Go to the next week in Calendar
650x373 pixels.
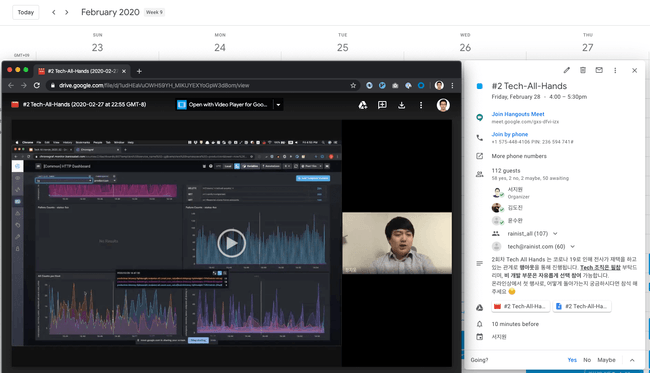coord(67,12)
